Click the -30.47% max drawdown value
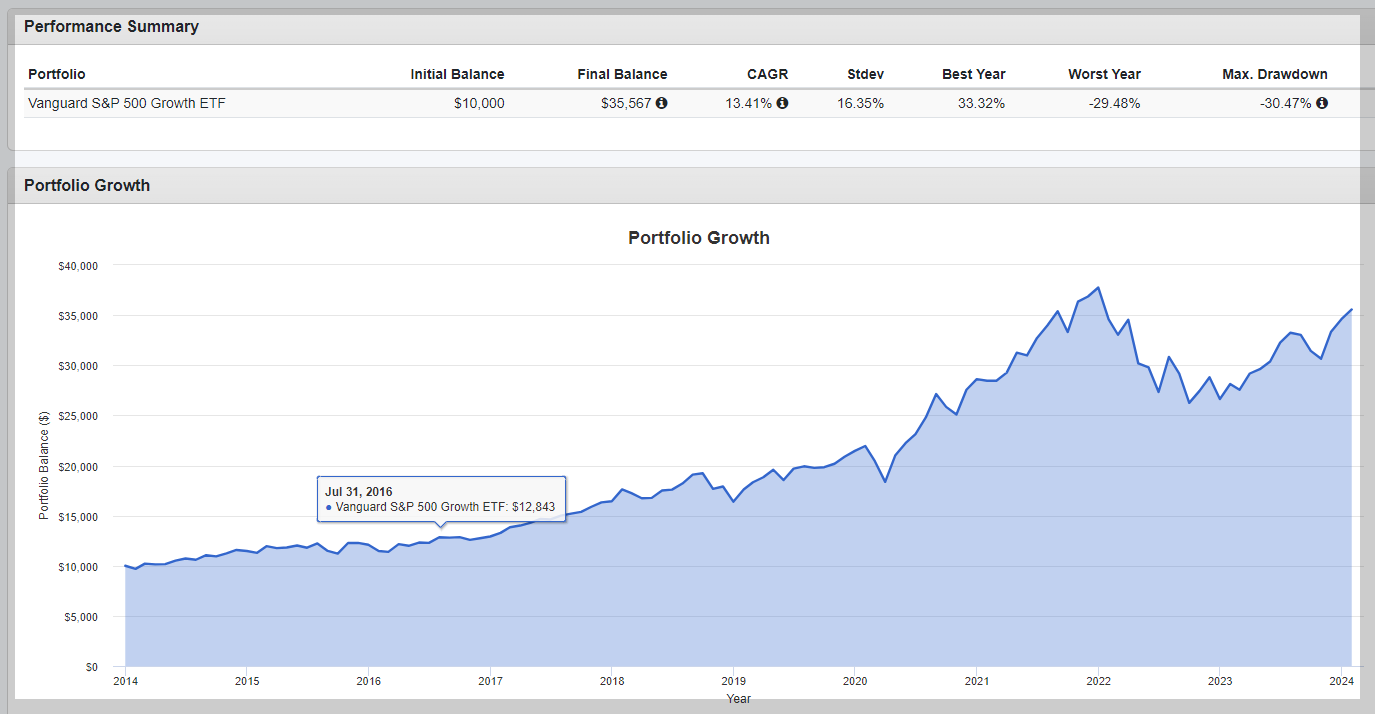 pos(1286,103)
